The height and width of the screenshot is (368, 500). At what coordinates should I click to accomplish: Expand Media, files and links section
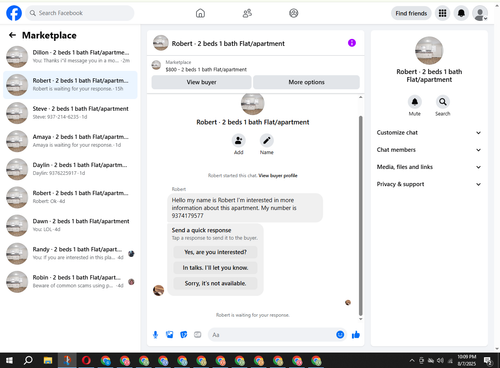pyautogui.click(x=429, y=167)
